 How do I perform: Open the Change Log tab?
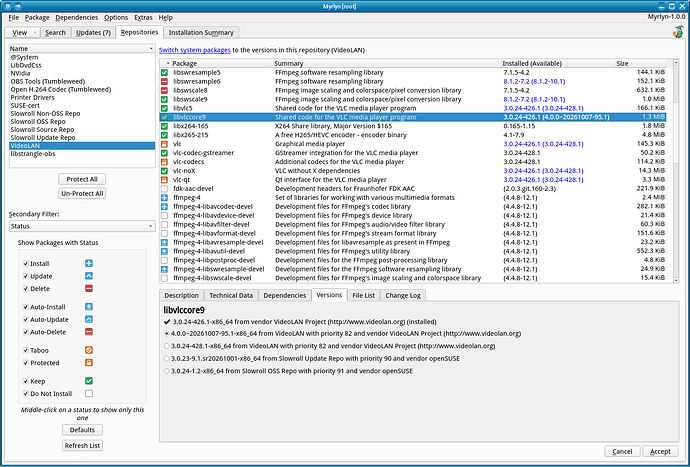coord(403,295)
